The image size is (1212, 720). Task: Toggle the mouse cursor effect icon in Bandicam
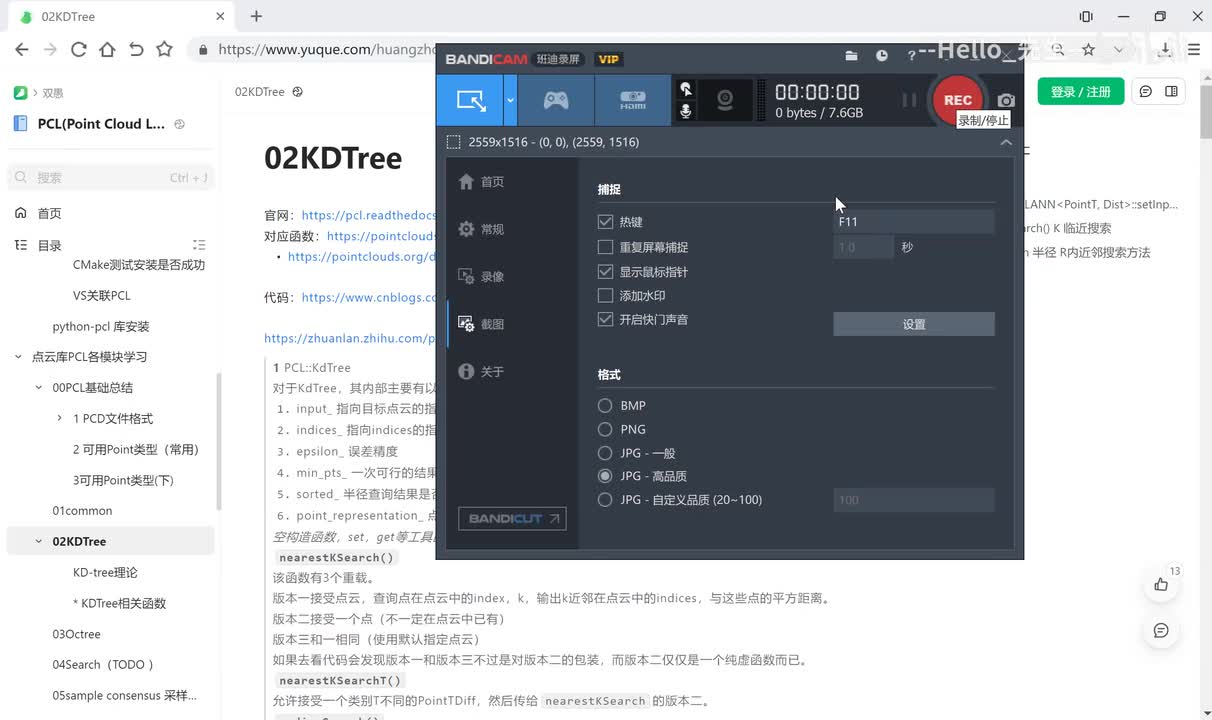pyautogui.click(x=686, y=89)
